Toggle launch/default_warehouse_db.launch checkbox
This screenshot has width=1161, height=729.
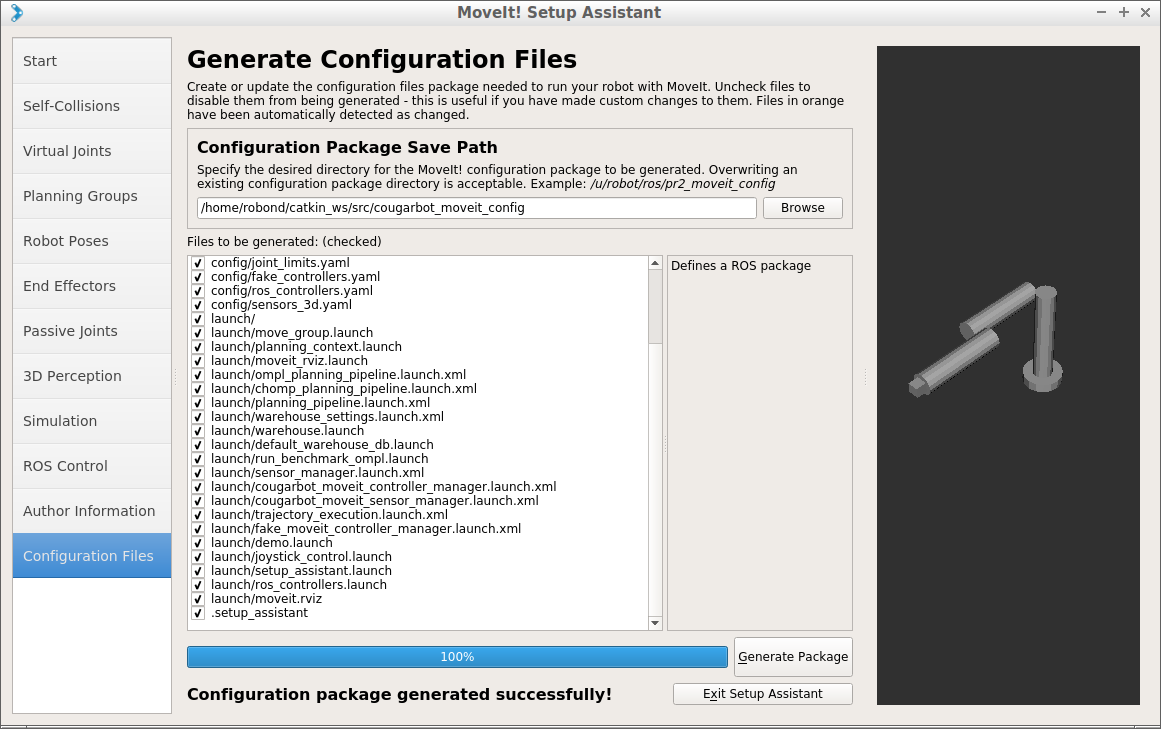click(198, 445)
